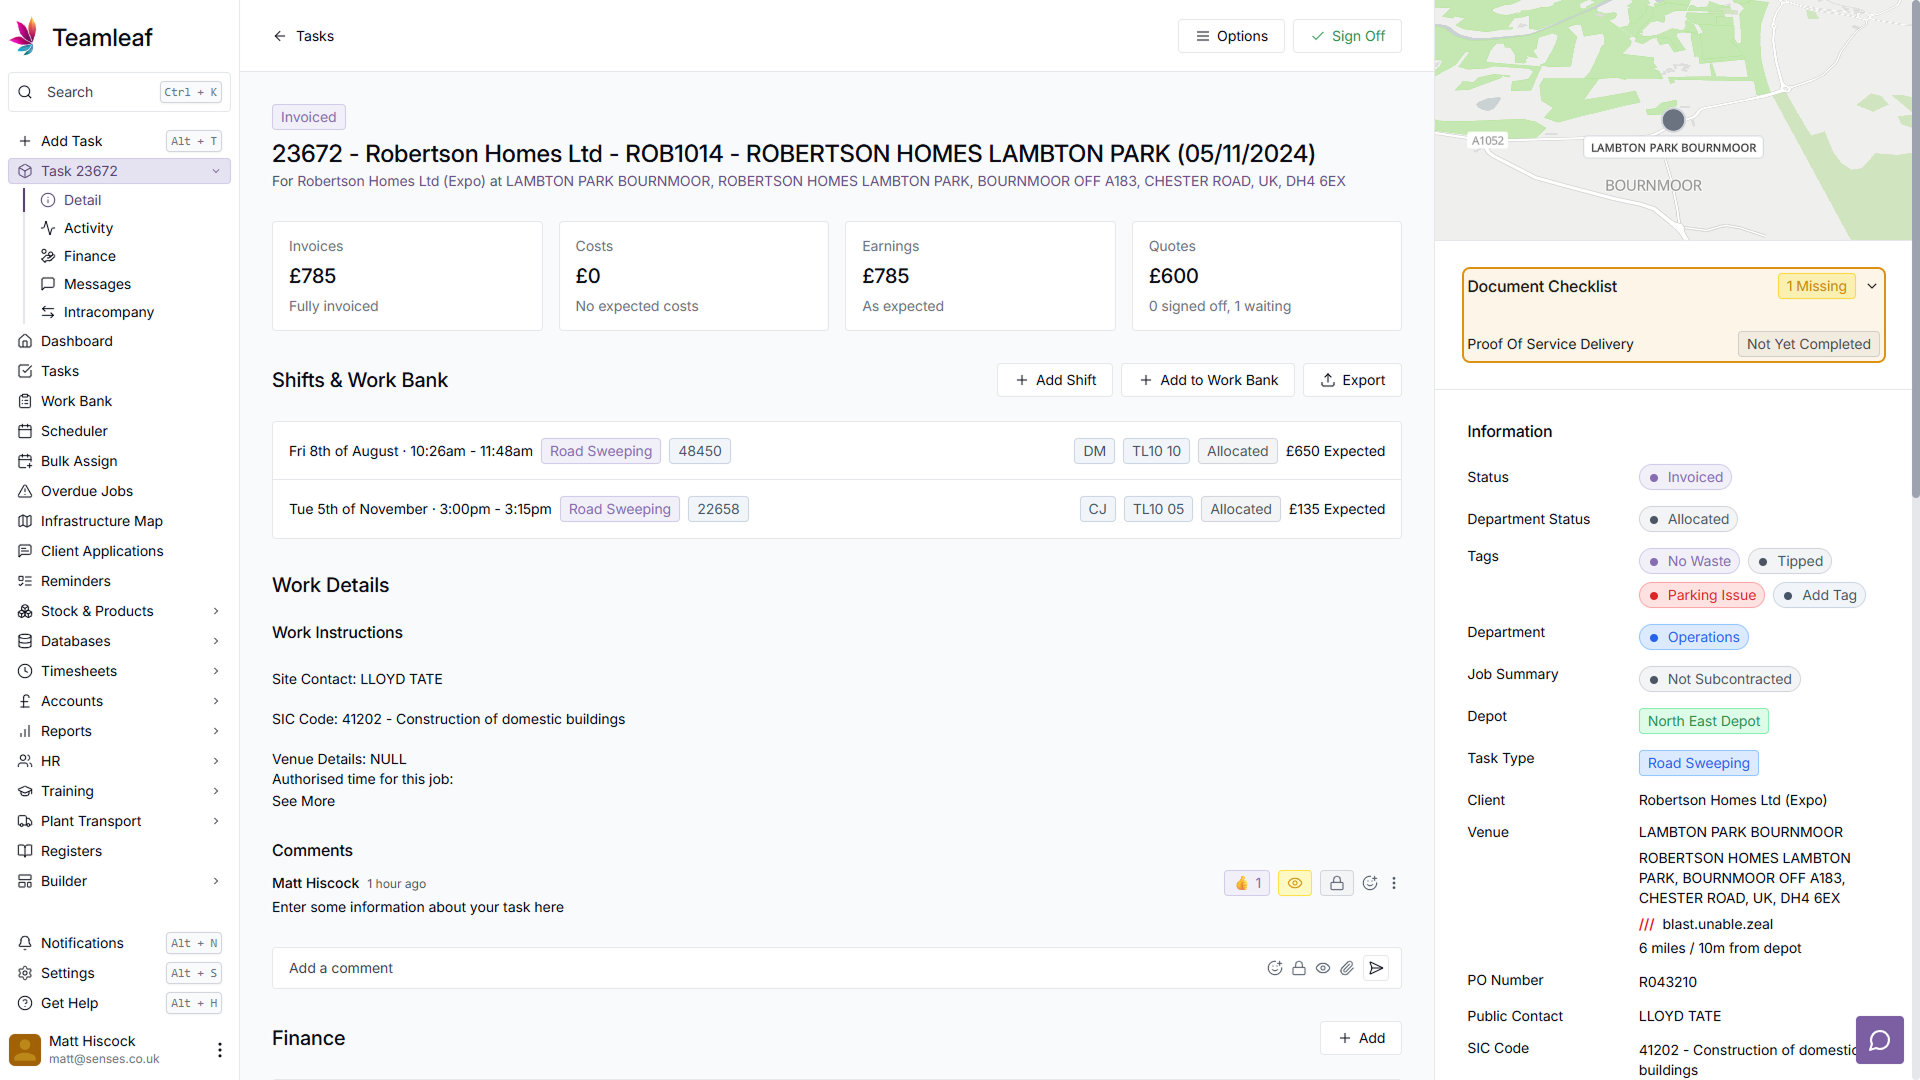This screenshot has width=1920, height=1080.
Task: Send the comment with the arrow icon
Action: (1376, 968)
